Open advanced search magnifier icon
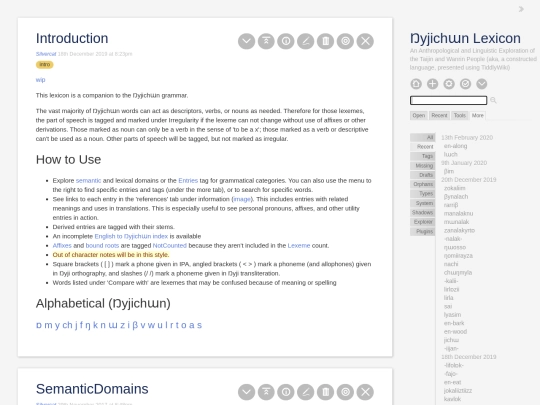This screenshot has height=405, width=540. point(494,100)
